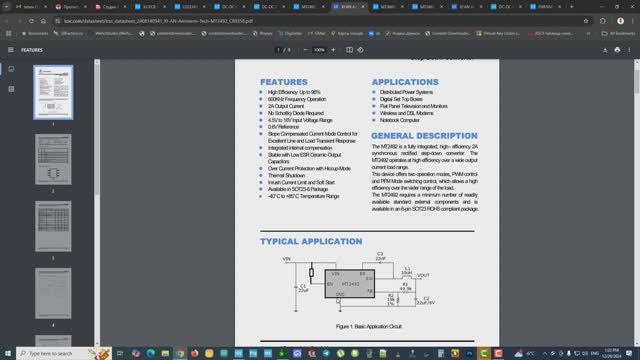Open the Chrome profile avatar
The image size is (640, 360).
point(620,21)
